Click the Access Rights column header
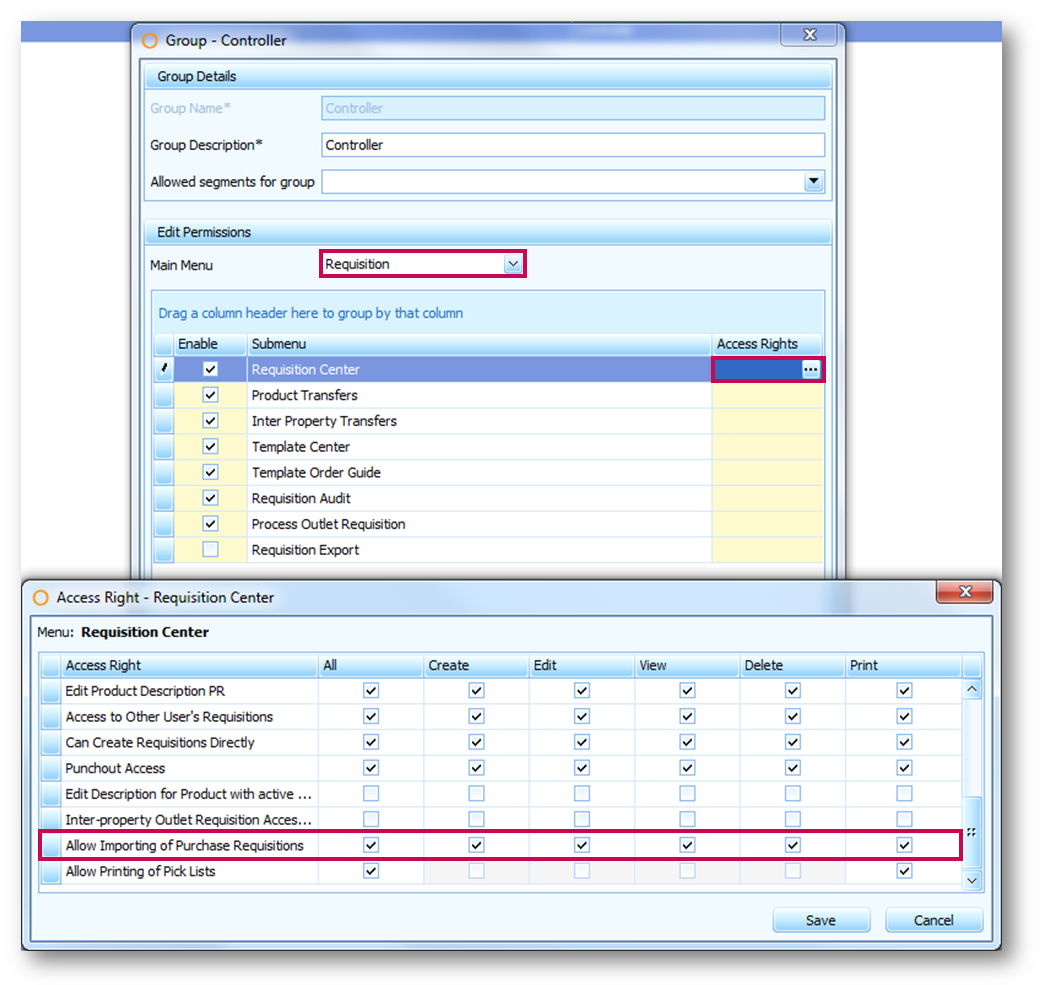 pyautogui.click(x=766, y=344)
